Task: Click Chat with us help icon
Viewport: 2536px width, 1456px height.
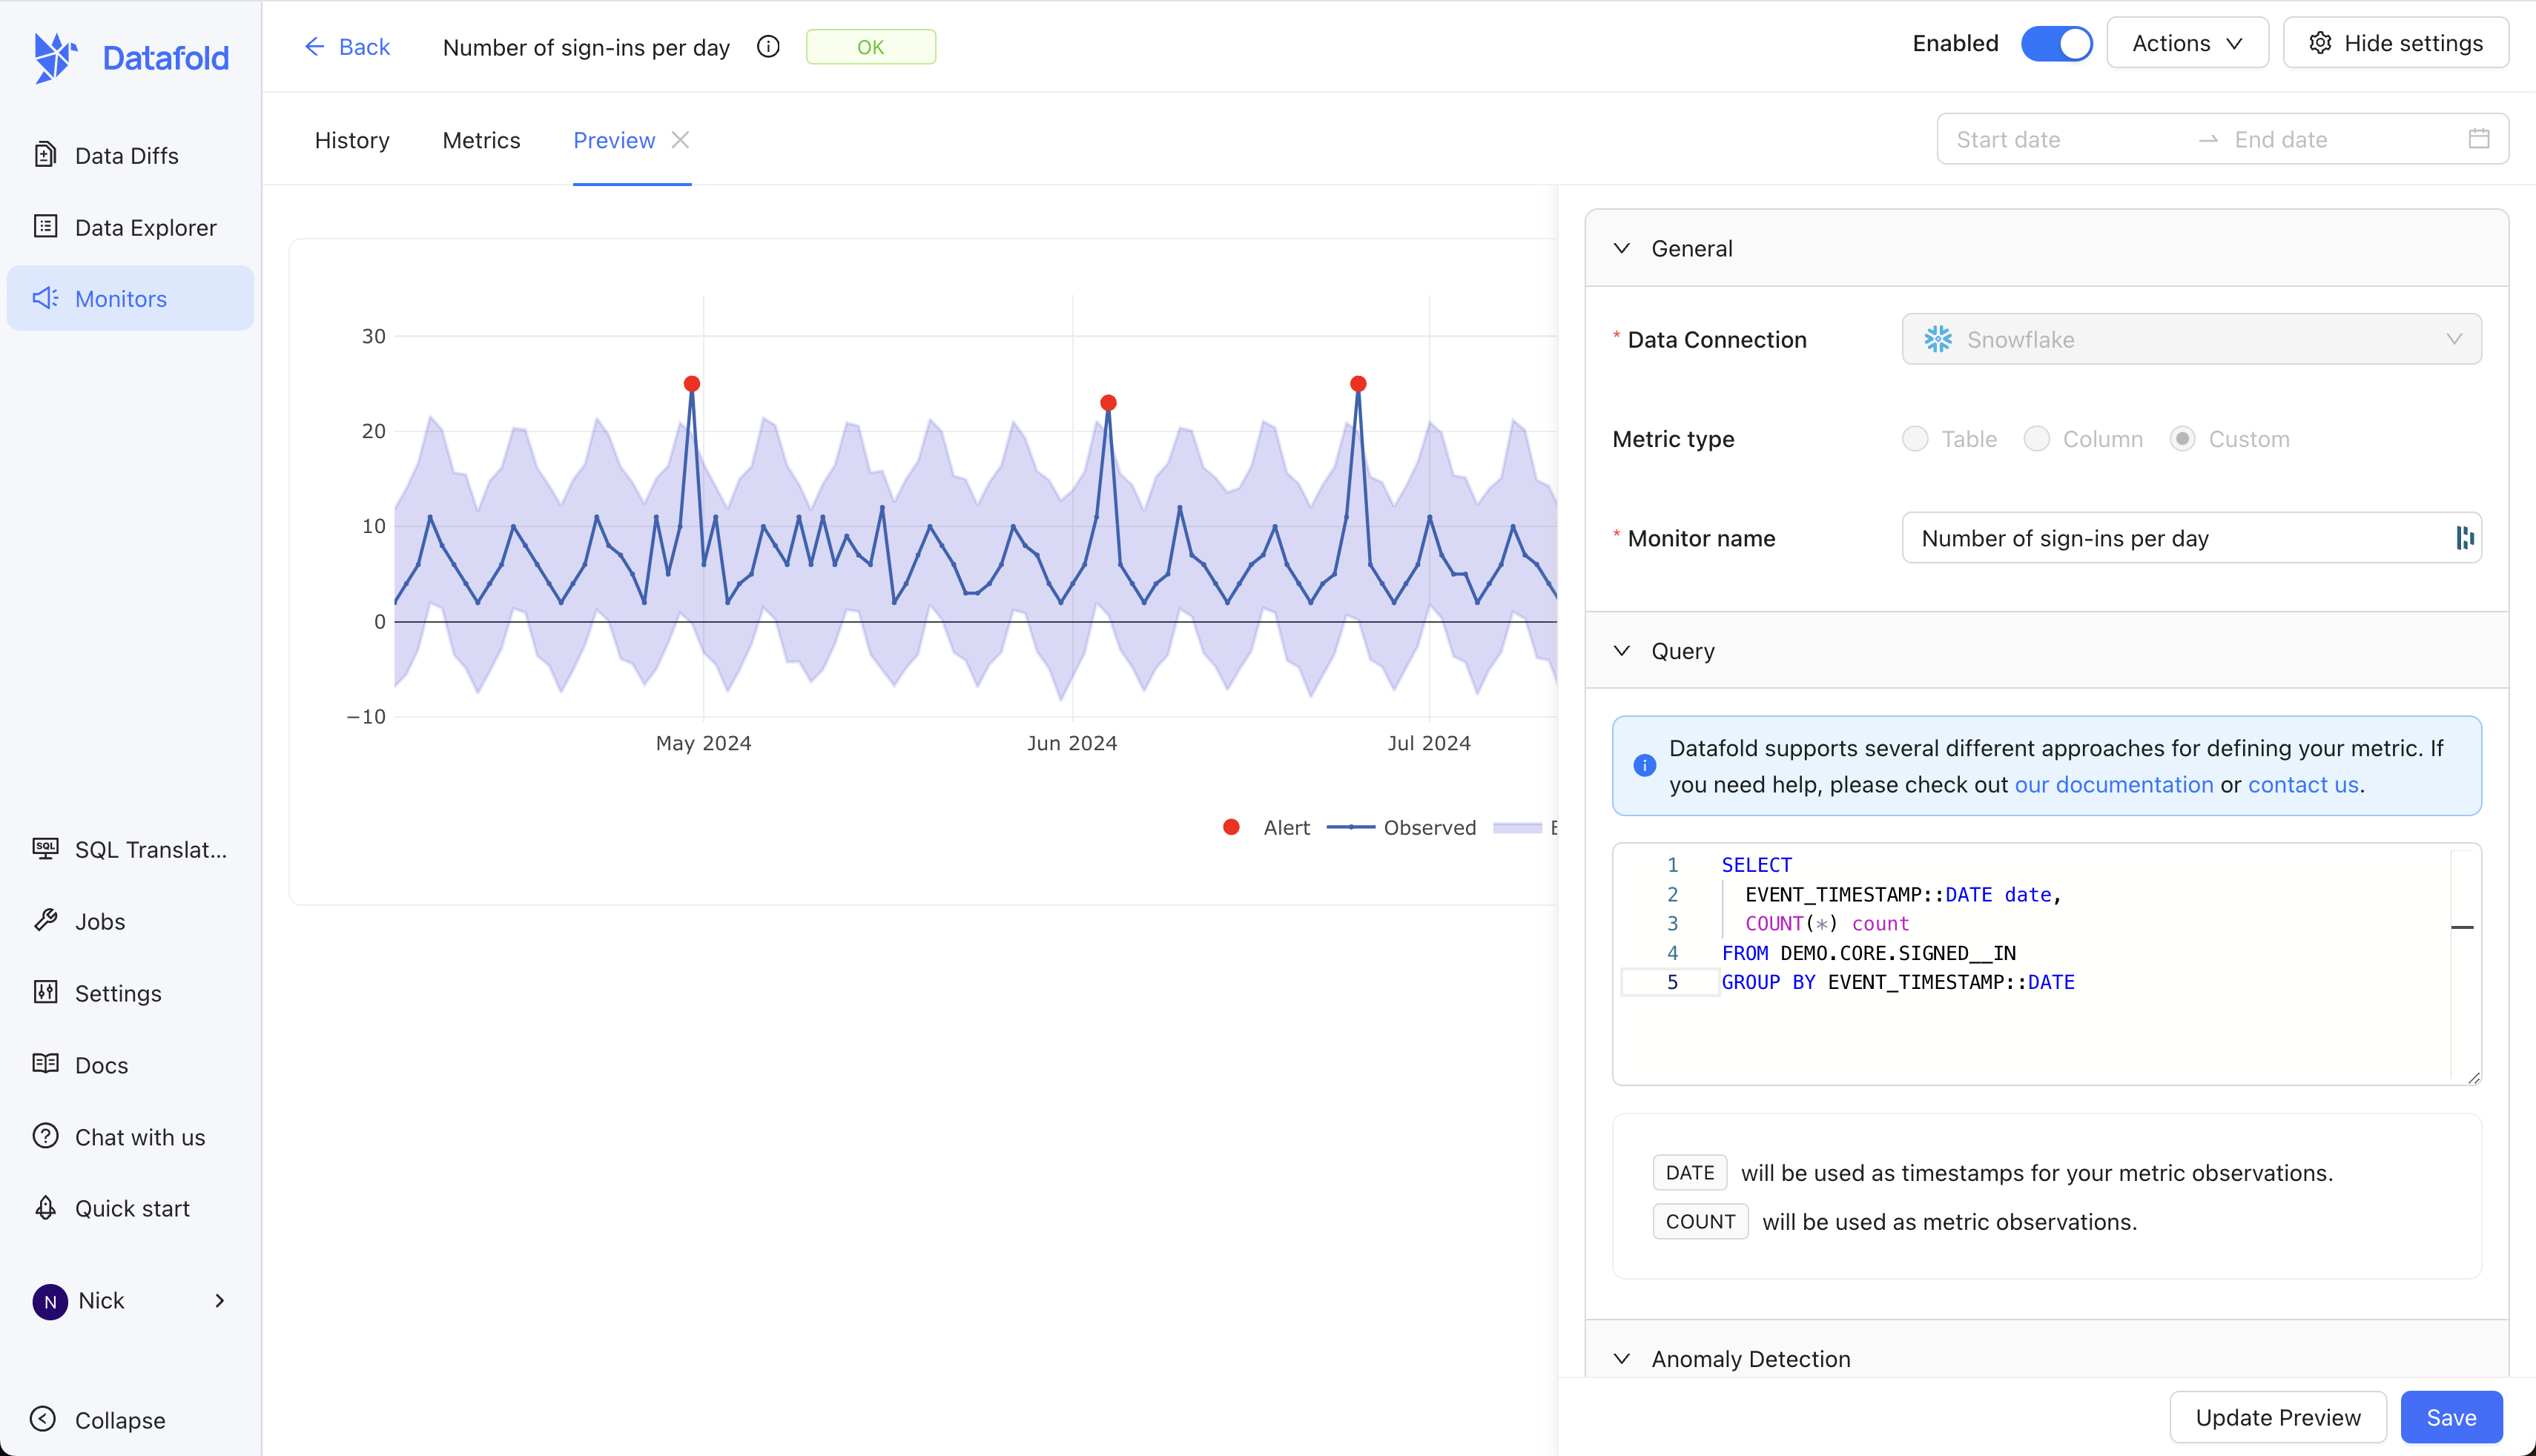Action: point(45,1136)
